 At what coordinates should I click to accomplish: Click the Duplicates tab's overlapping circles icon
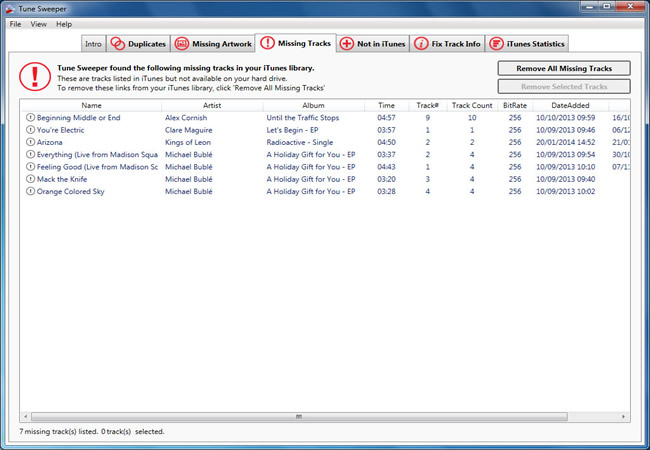[x=118, y=44]
